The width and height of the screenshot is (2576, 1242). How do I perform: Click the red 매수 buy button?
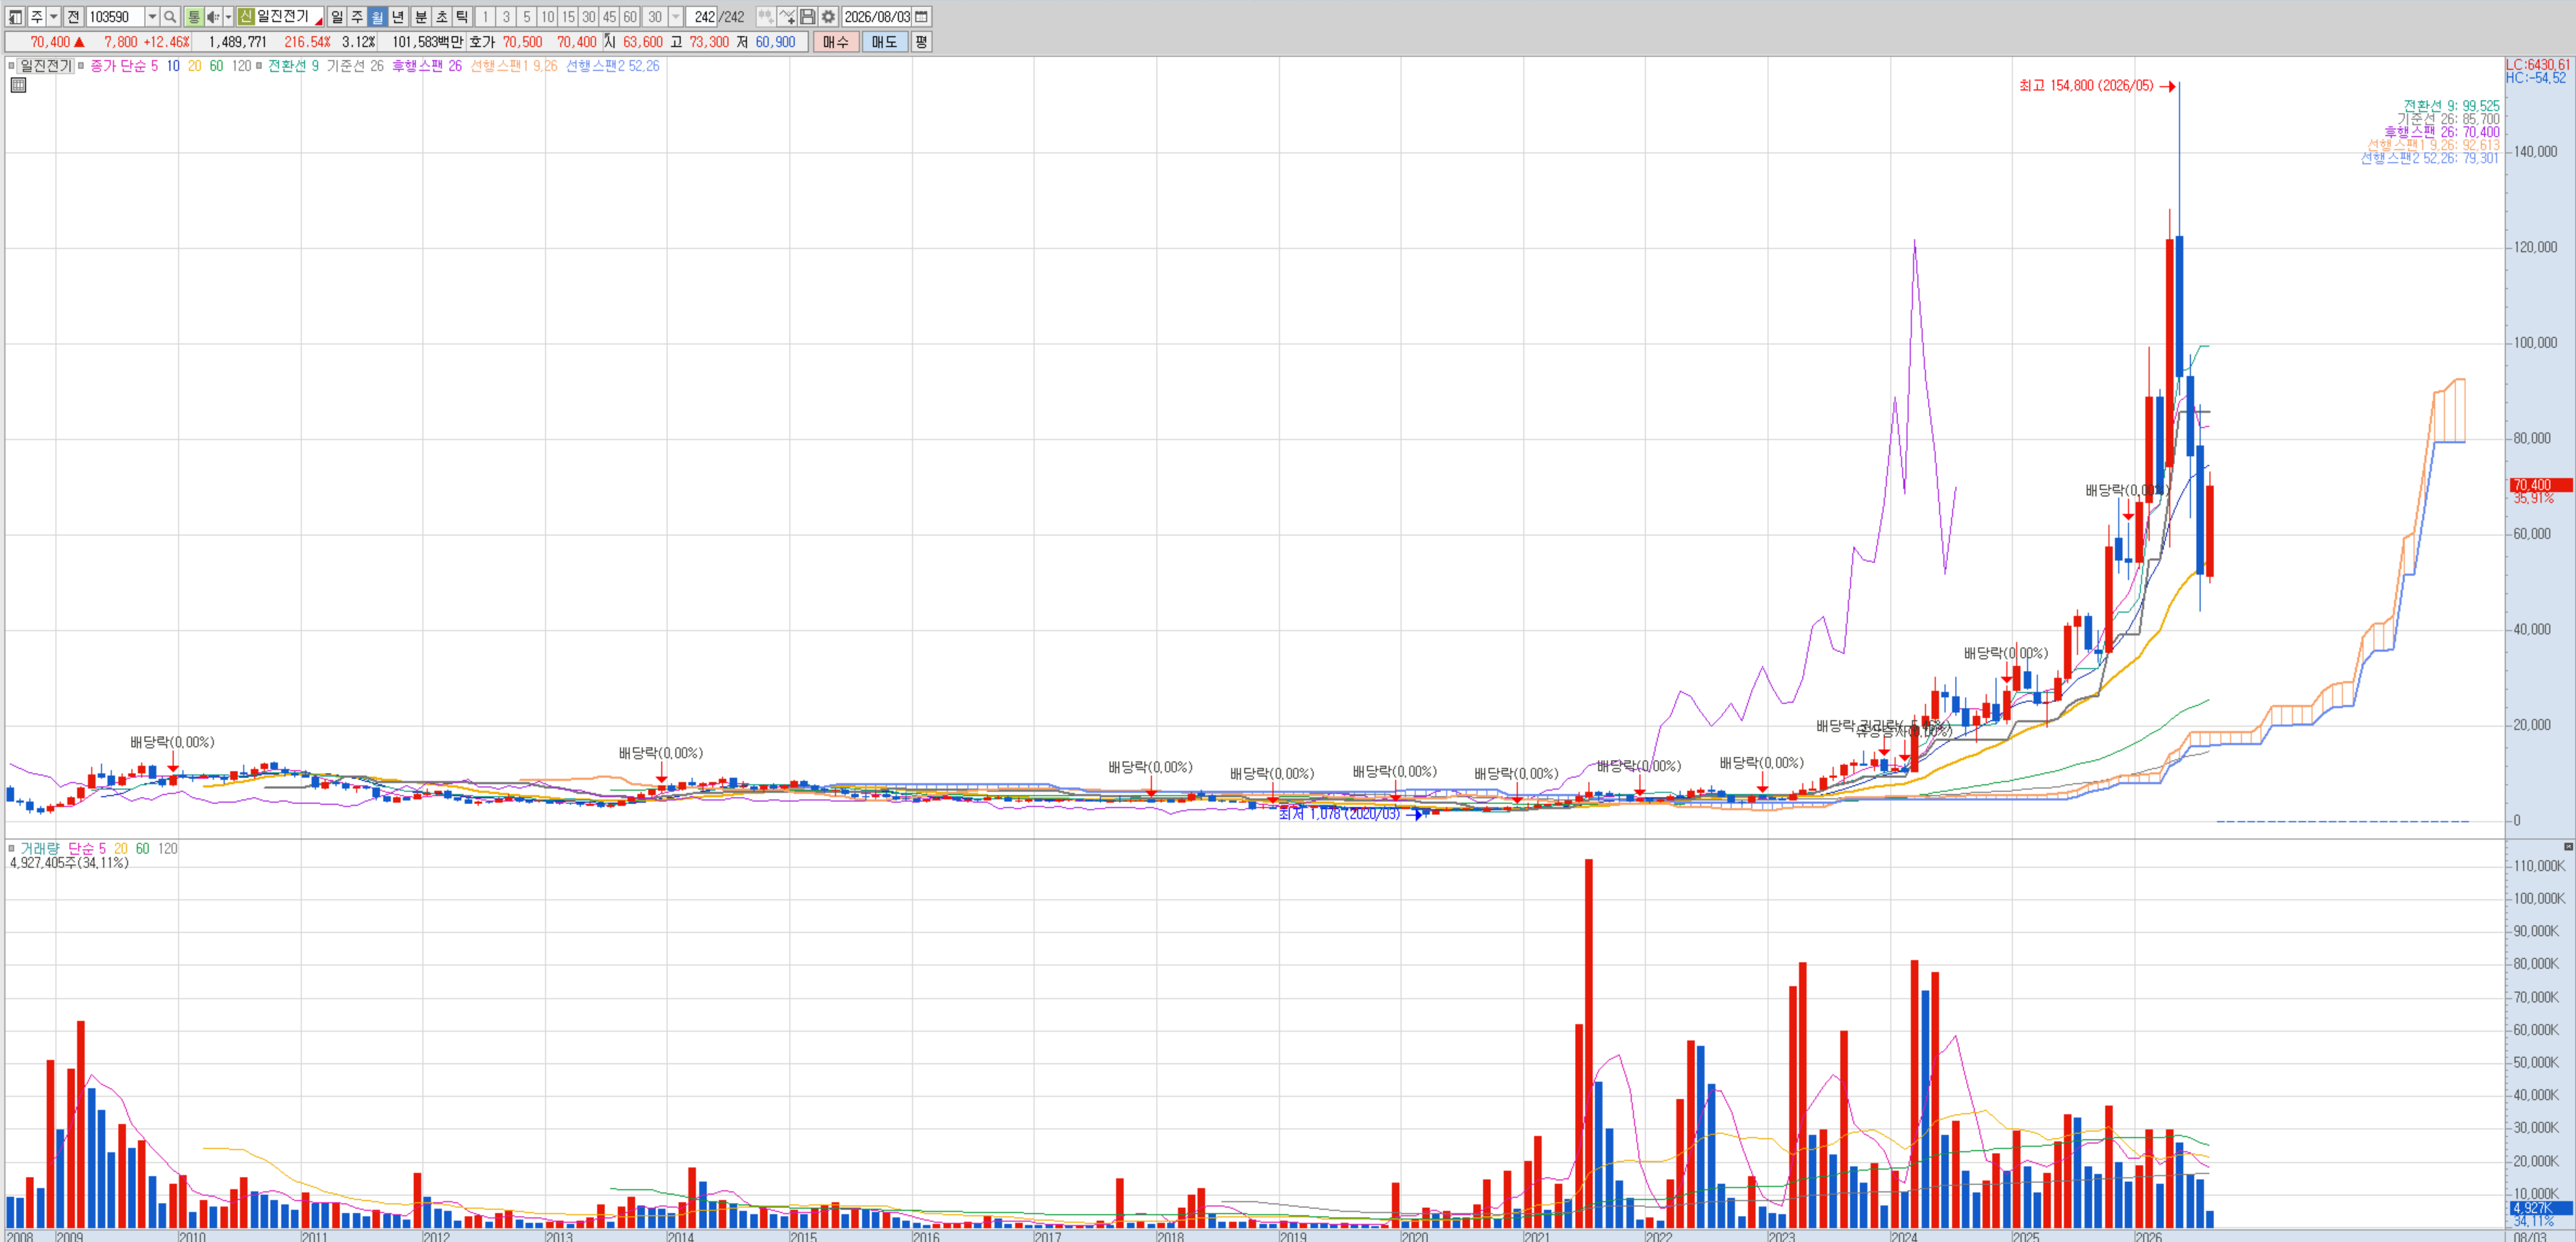tap(835, 42)
